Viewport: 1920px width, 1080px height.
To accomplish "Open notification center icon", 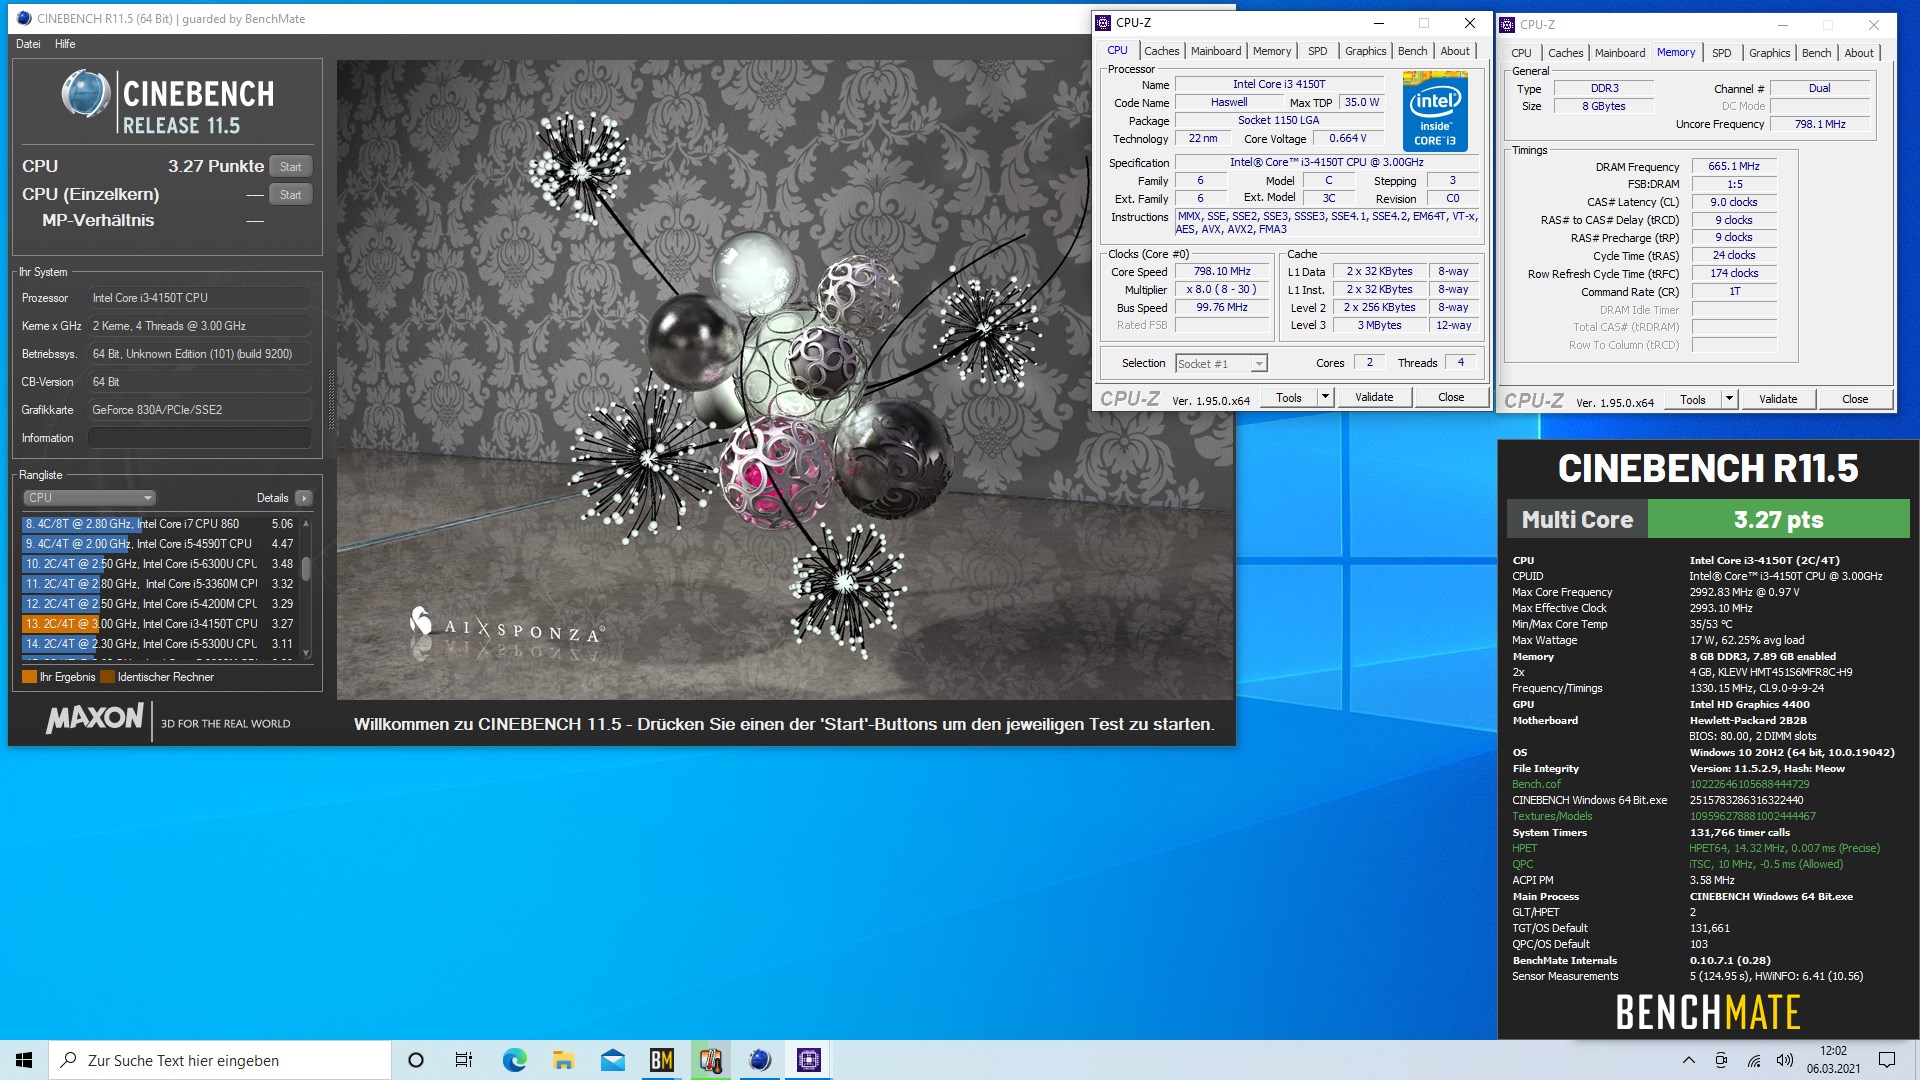I will click(1887, 1060).
